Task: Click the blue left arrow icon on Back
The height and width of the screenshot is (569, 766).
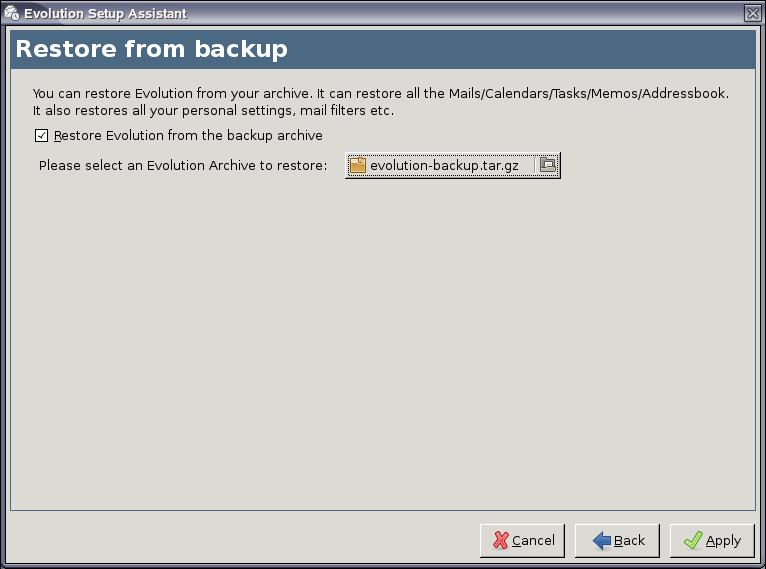Action: point(601,541)
